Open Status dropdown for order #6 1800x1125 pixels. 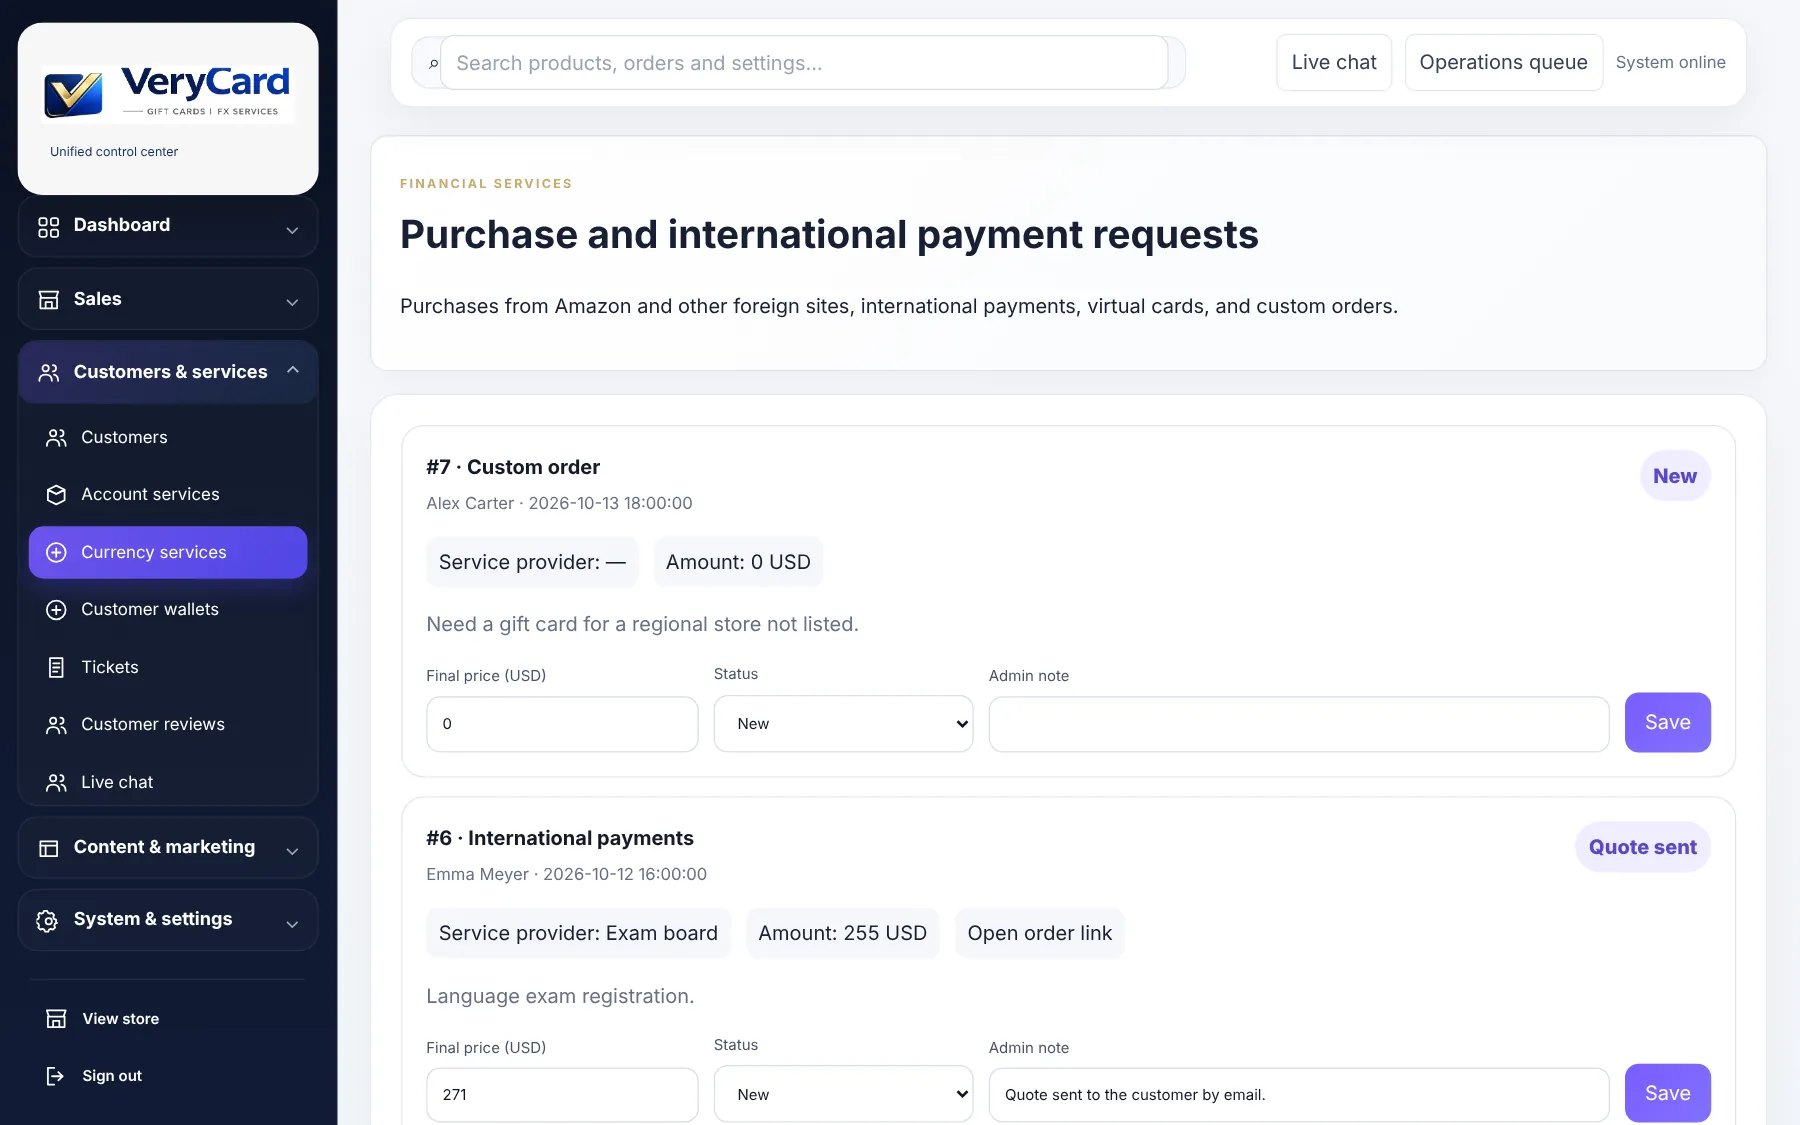[843, 1094]
